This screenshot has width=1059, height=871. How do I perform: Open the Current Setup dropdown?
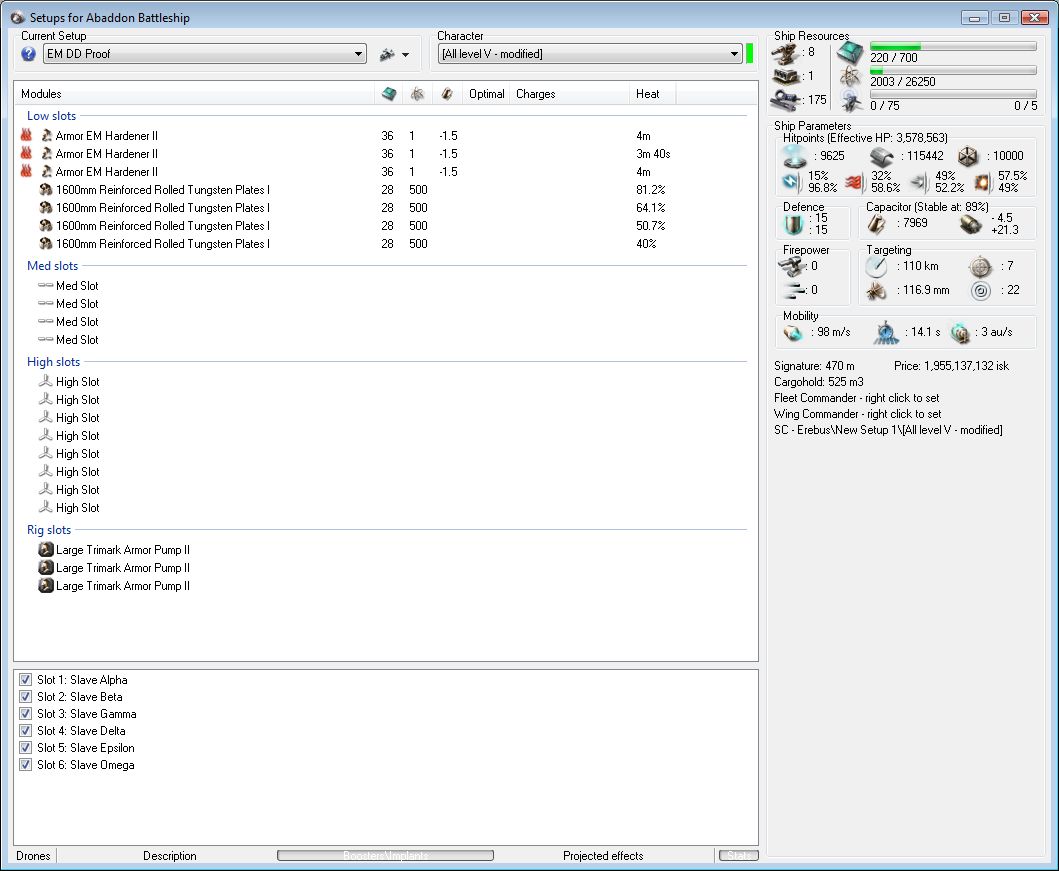pyautogui.click(x=359, y=54)
